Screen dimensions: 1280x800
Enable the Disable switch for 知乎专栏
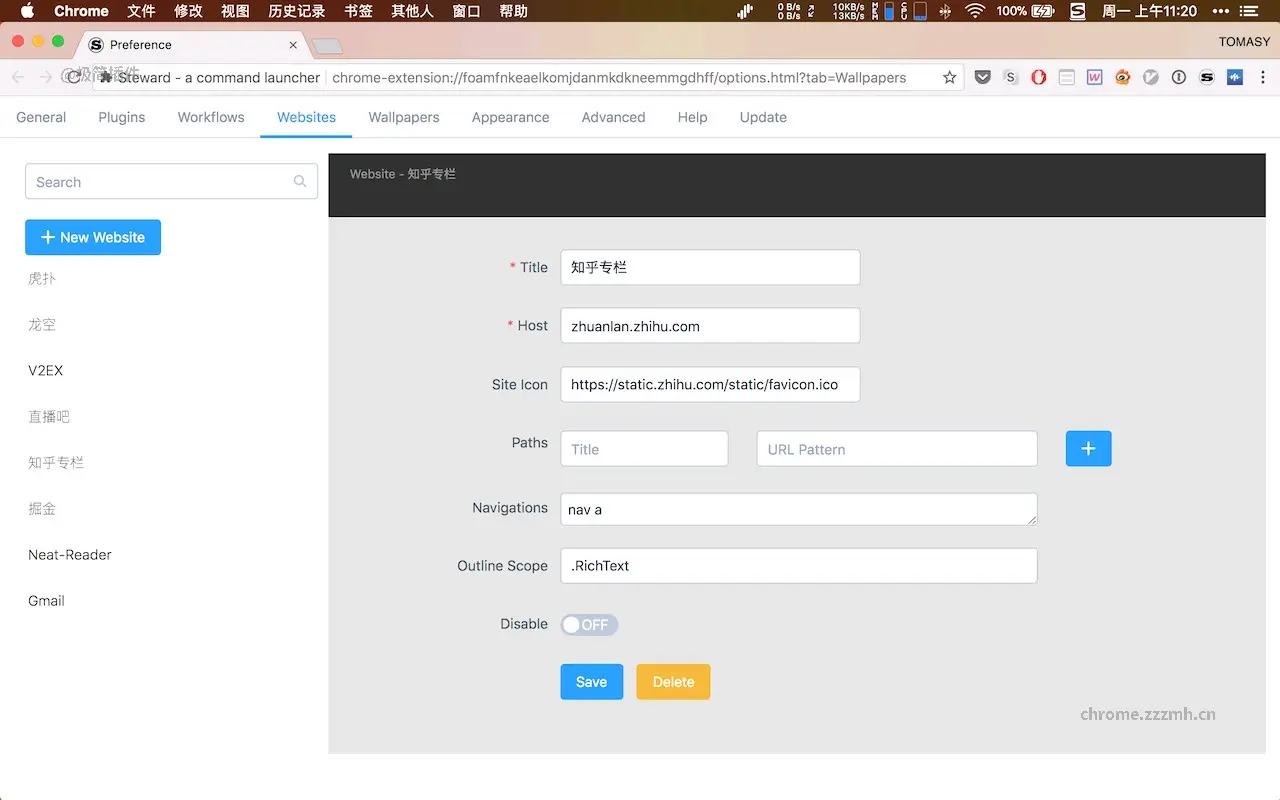(x=589, y=624)
